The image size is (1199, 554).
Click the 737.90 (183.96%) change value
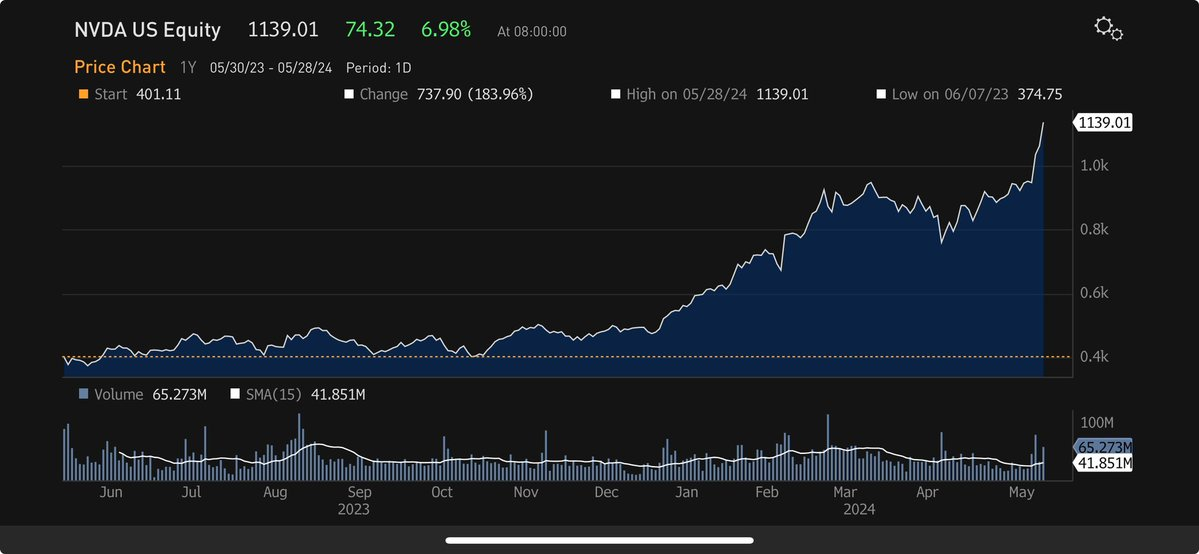pos(475,95)
